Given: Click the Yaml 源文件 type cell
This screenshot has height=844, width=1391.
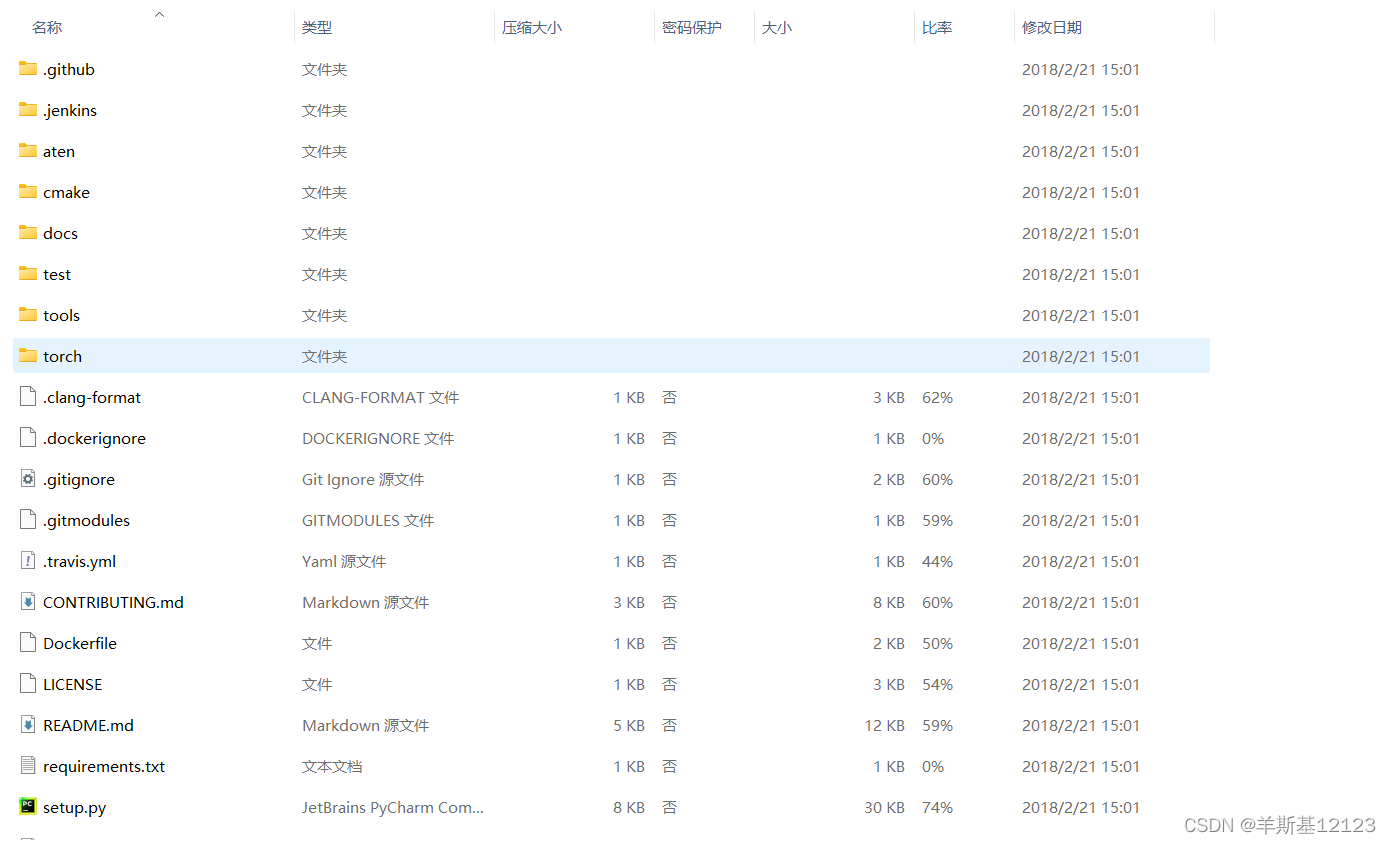Looking at the screenshot, I should point(344,561).
